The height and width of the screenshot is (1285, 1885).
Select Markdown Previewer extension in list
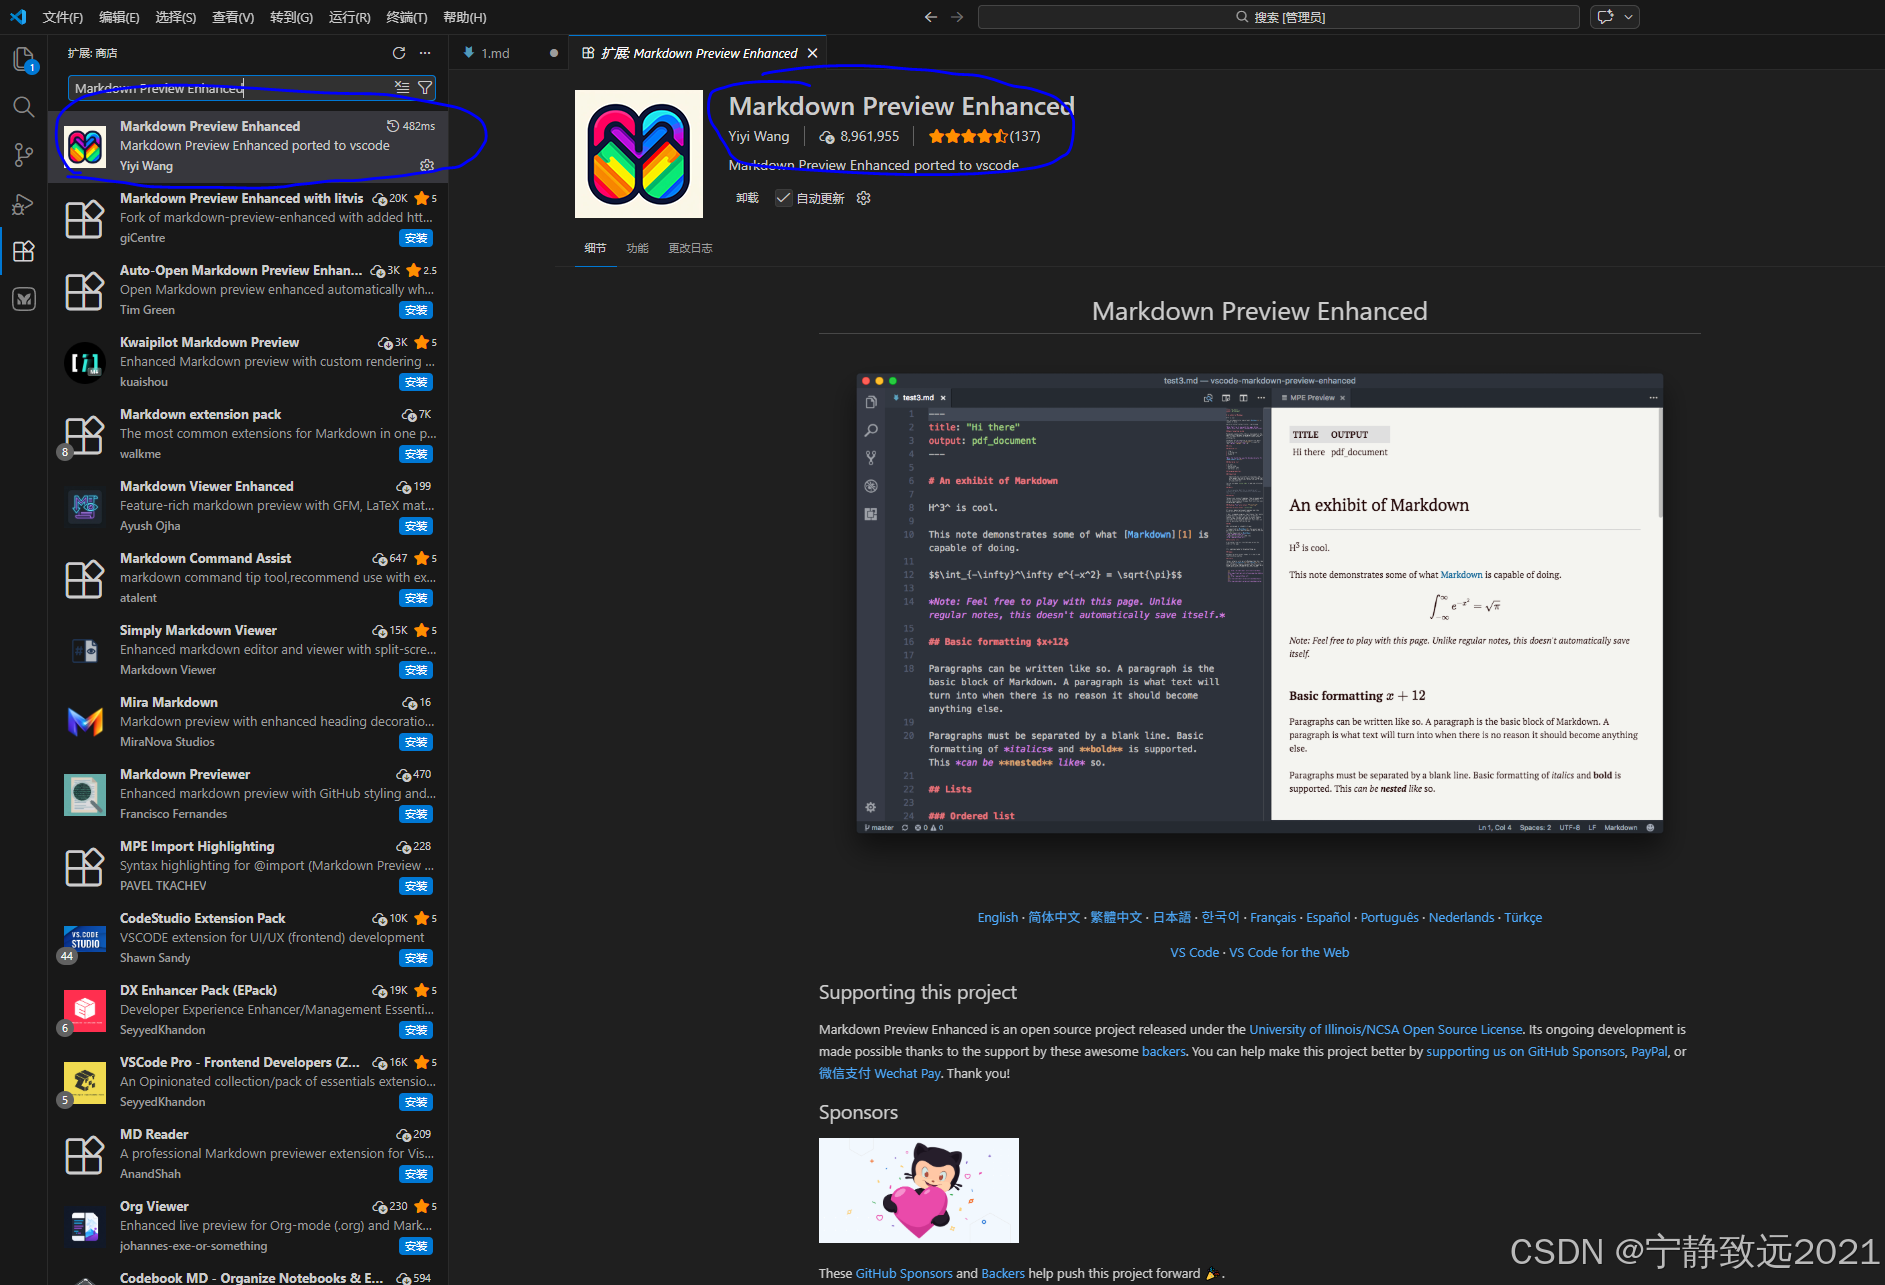coord(248,794)
